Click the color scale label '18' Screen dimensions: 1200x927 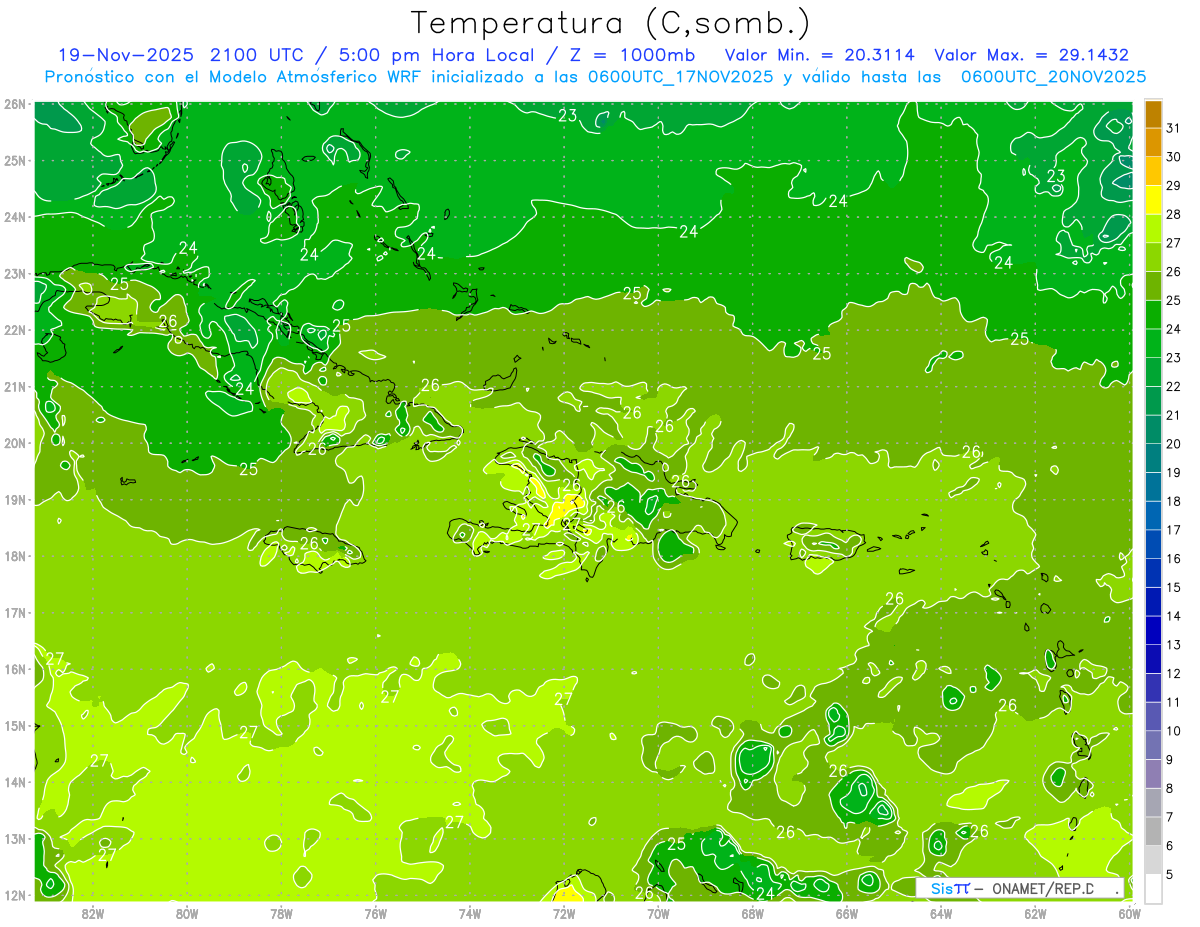1173,501
